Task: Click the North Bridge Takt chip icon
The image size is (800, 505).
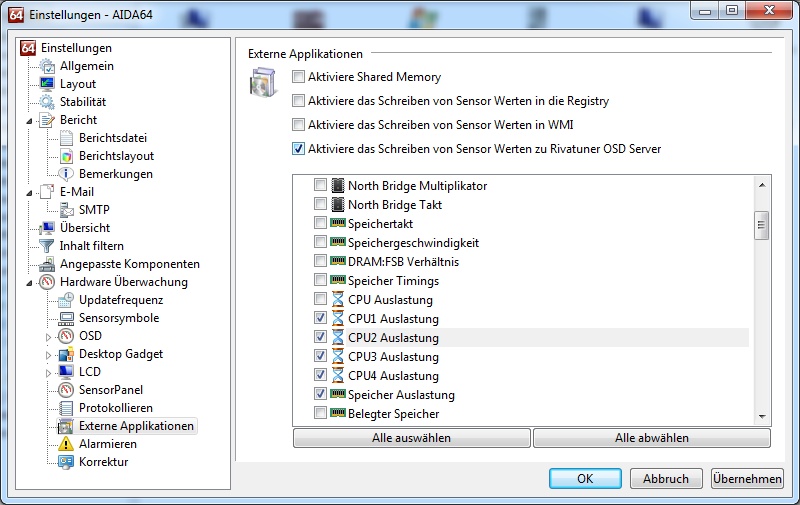Action: point(337,204)
